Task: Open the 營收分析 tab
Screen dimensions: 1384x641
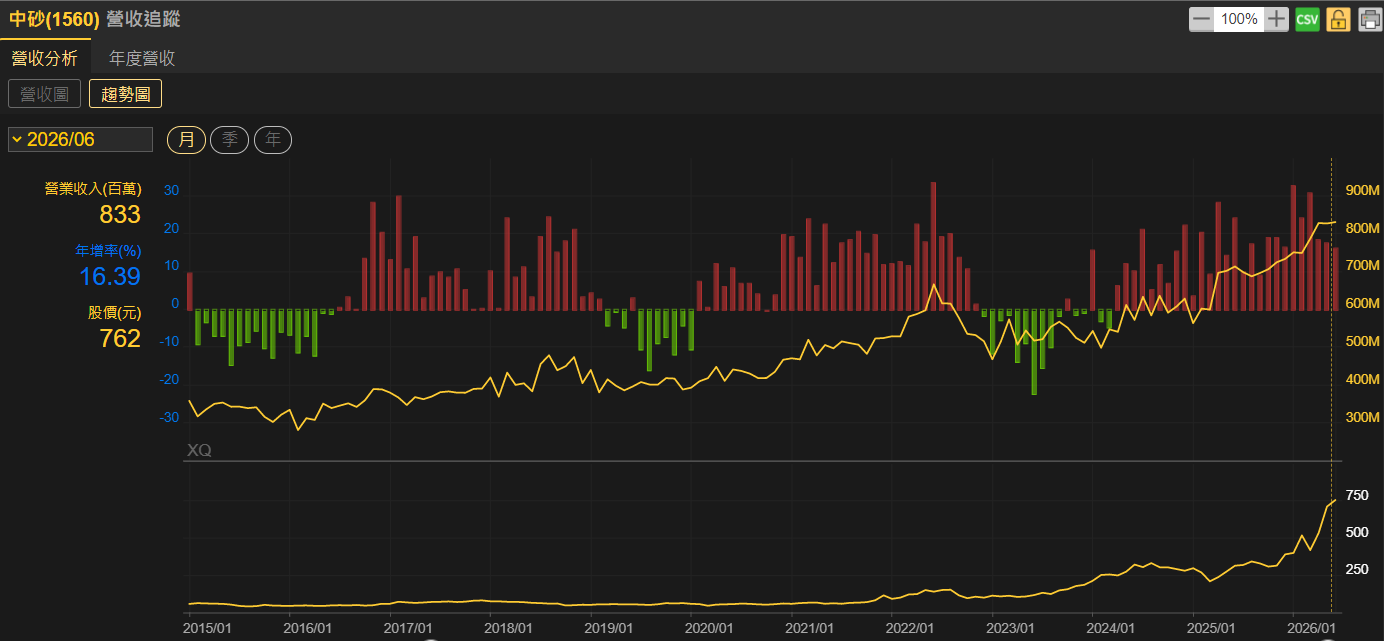Action: click(44, 58)
